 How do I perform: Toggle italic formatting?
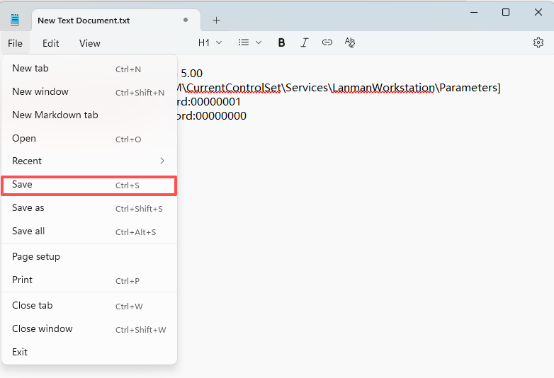[x=304, y=43]
